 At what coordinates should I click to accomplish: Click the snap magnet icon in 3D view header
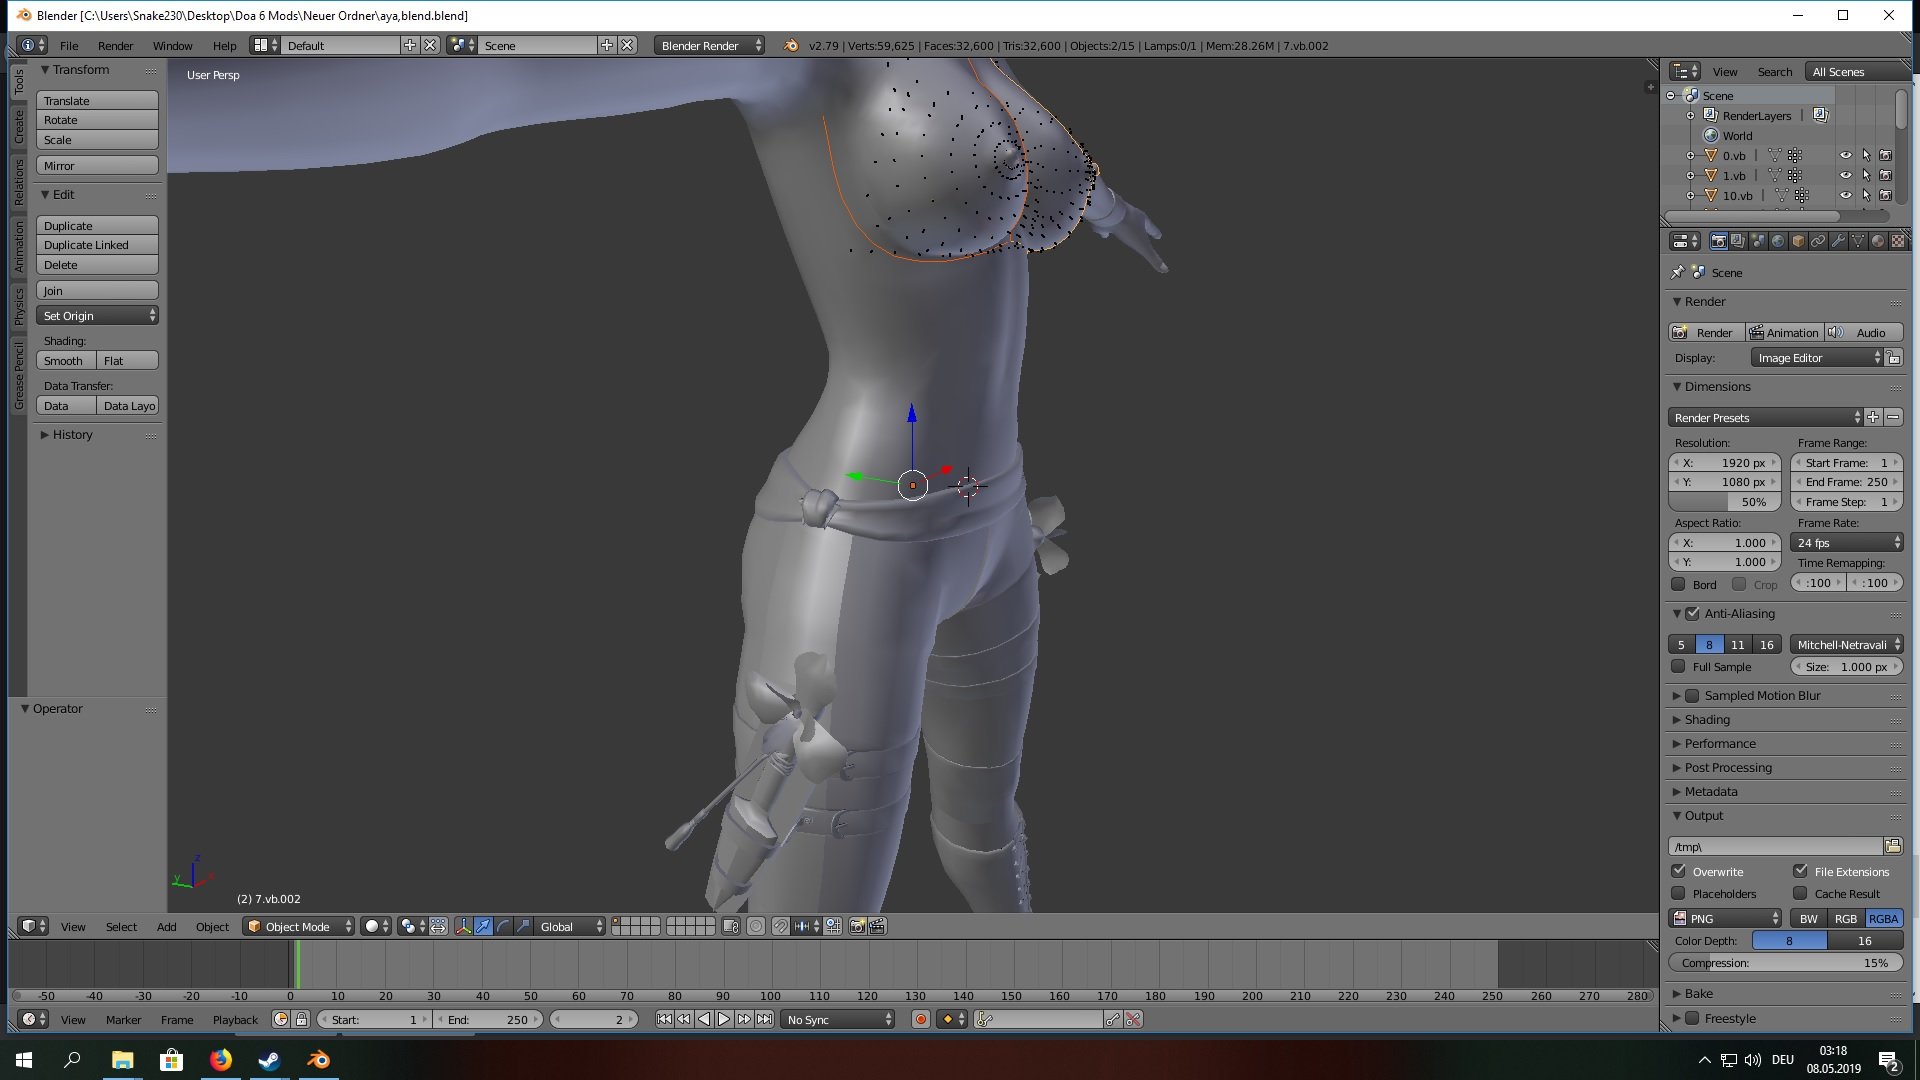pyautogui.click(x=780, y=926)
